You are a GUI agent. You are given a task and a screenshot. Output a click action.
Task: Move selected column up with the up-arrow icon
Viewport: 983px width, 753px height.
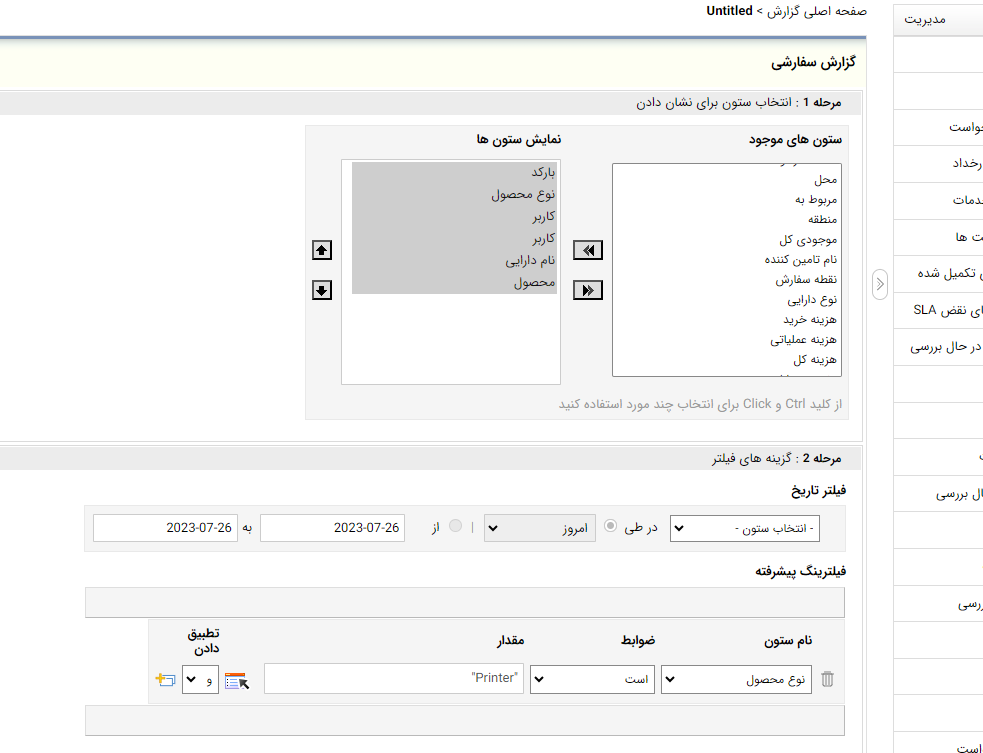[321, 249]
